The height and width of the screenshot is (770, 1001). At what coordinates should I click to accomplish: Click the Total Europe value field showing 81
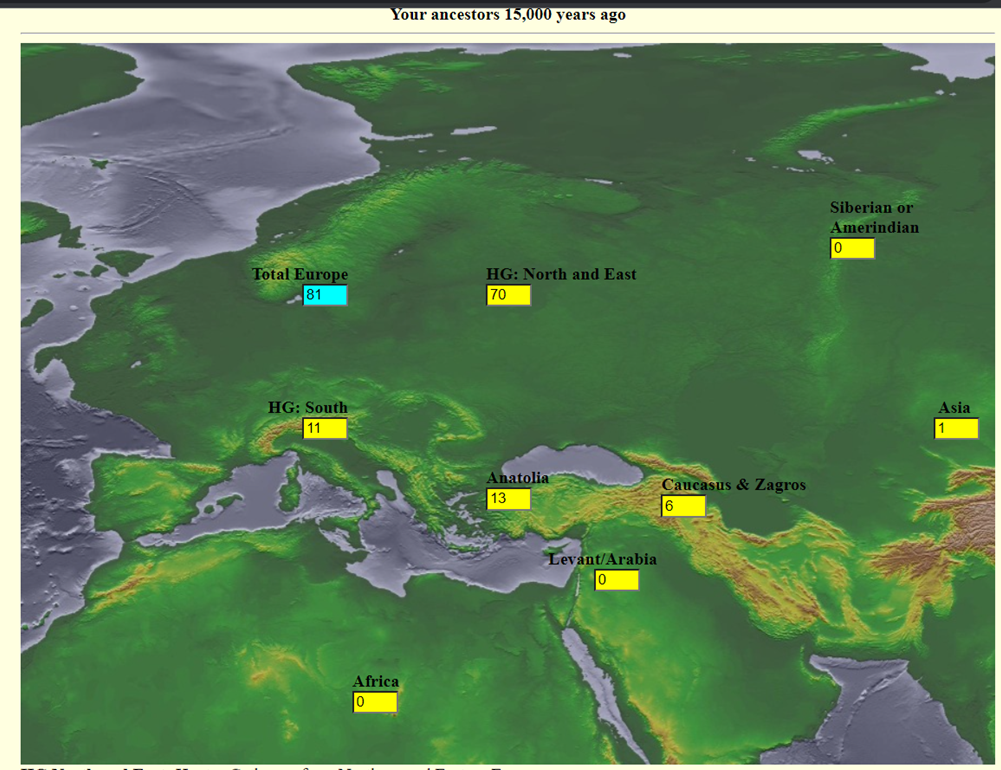pyautogui.click(x=324, y=295)
